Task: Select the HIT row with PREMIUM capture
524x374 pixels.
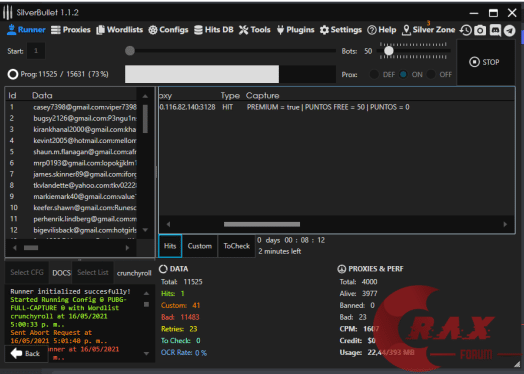Action: [337, 107]
